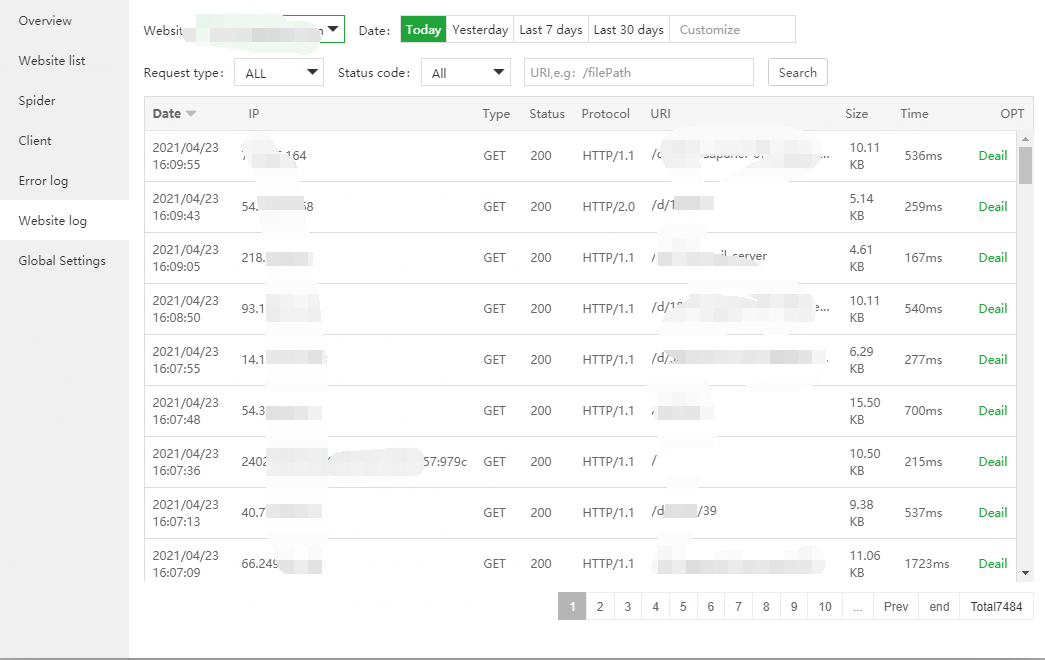Open the Error log menu item

[43, 181]
